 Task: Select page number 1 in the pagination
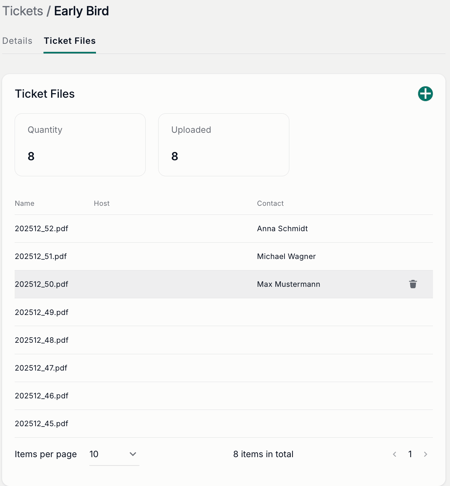410,454
